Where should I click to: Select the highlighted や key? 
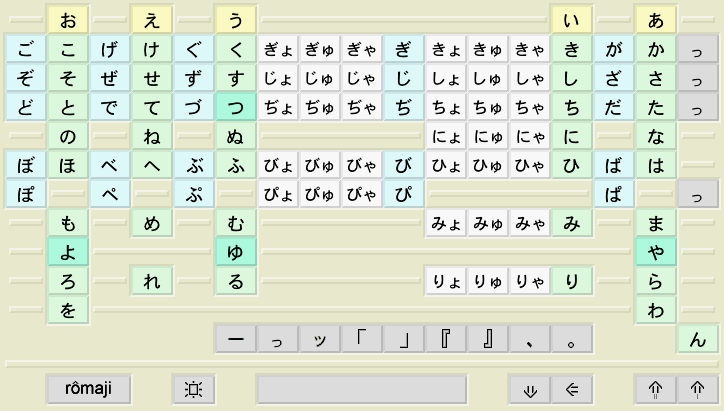coord(656,252)
